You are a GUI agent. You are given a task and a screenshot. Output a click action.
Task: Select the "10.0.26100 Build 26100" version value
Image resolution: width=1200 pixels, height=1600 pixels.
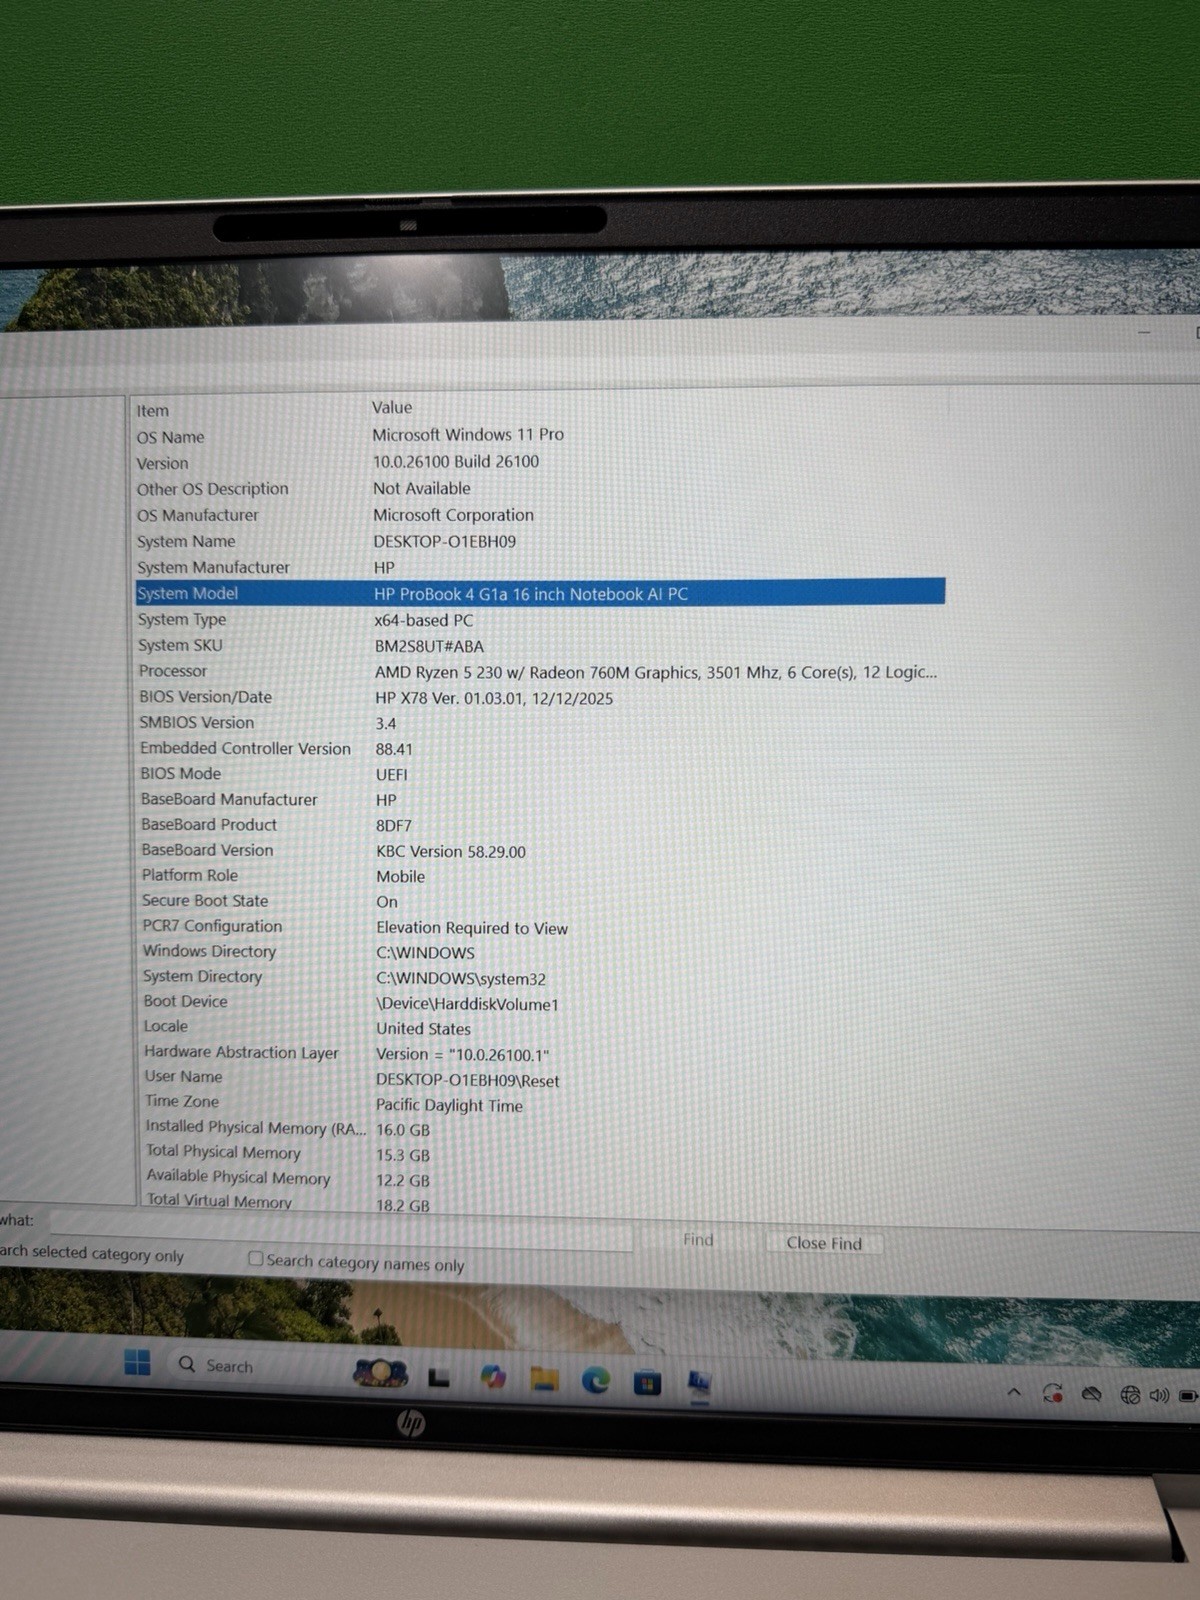[x=456, y=461]
